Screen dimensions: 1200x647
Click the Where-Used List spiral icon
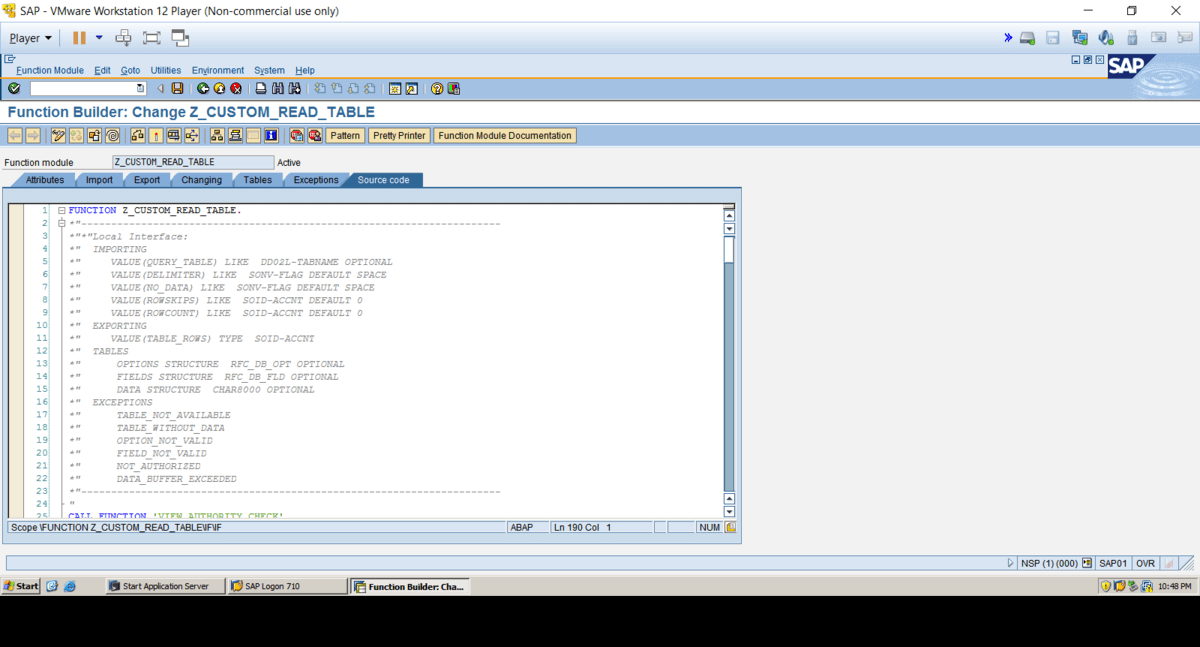112,136
